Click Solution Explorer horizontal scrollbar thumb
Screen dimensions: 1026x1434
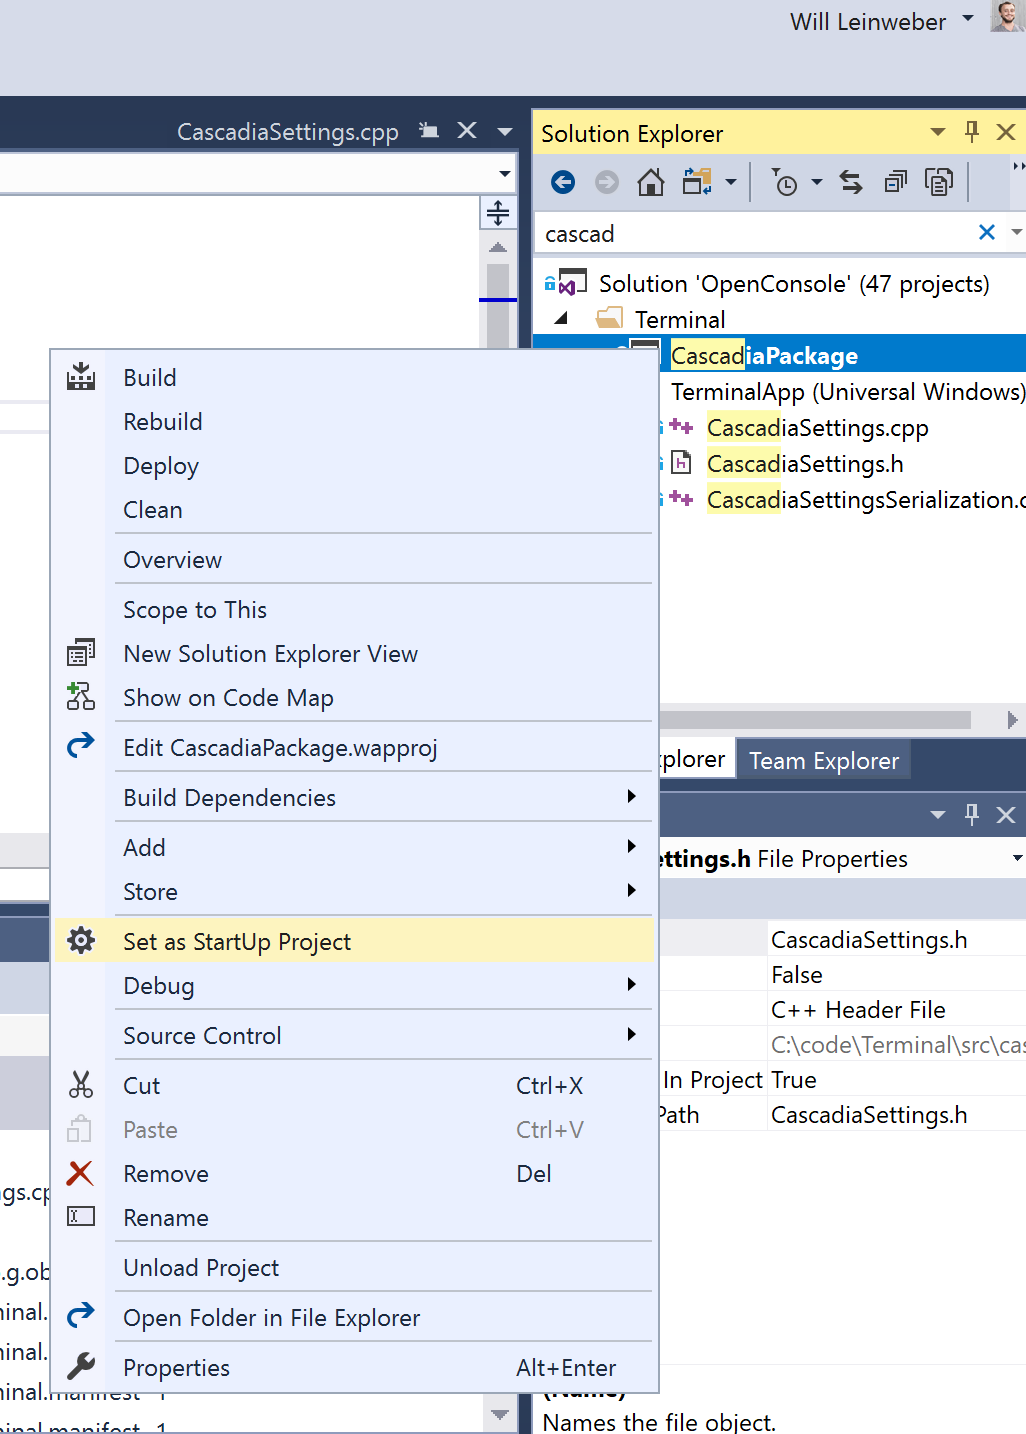(815, 720)
